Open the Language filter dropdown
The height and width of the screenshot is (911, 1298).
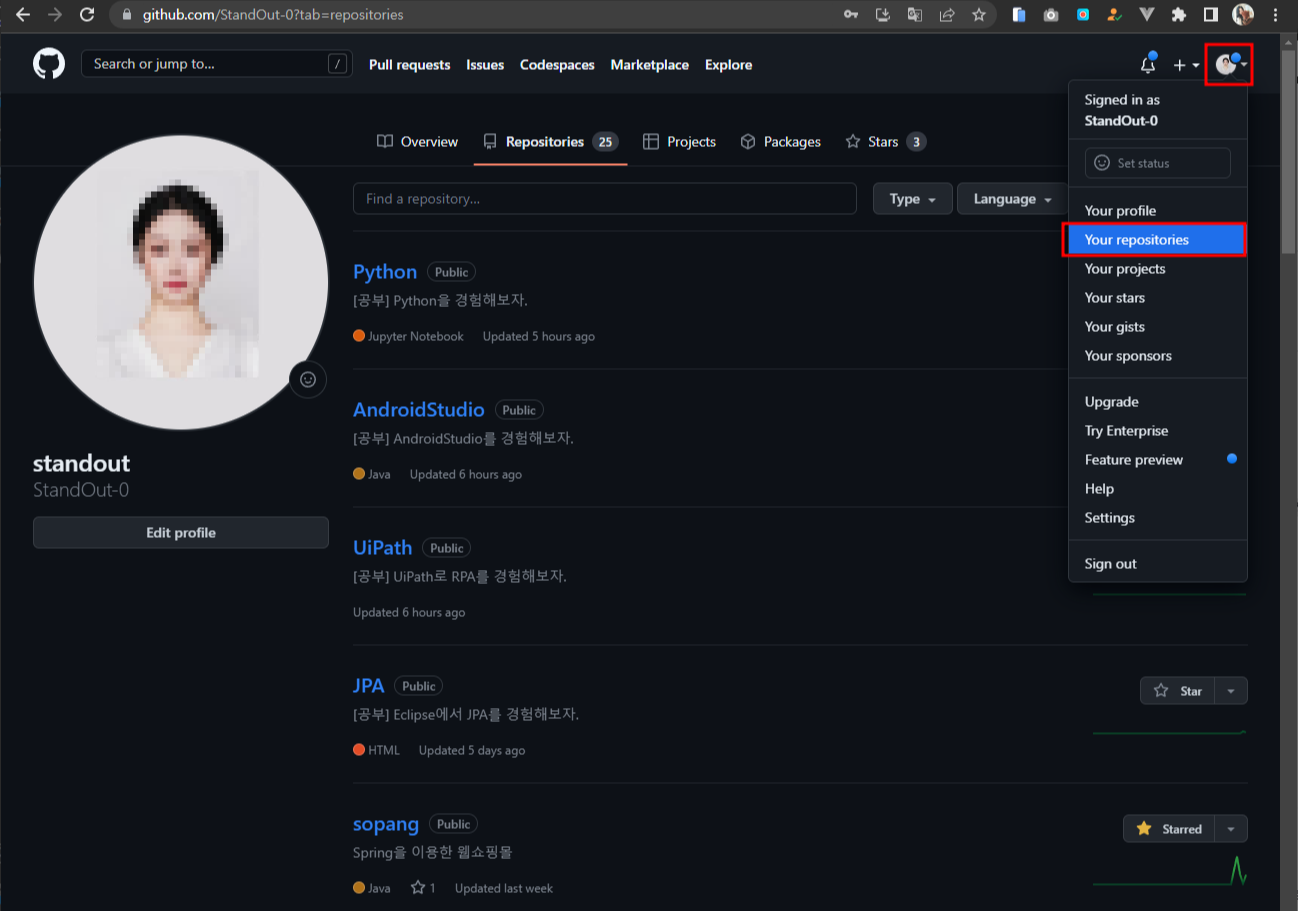[x=1013, y=199]
